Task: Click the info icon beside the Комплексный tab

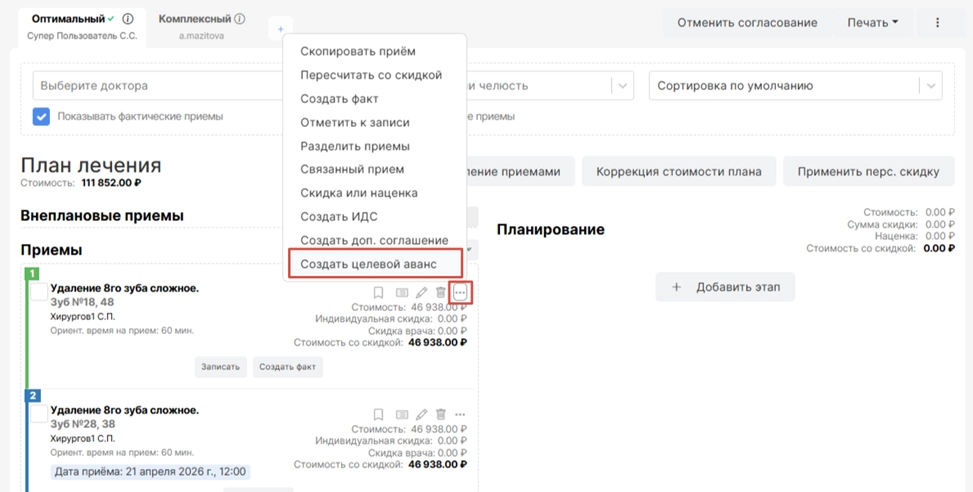Action: pos(240,19)
